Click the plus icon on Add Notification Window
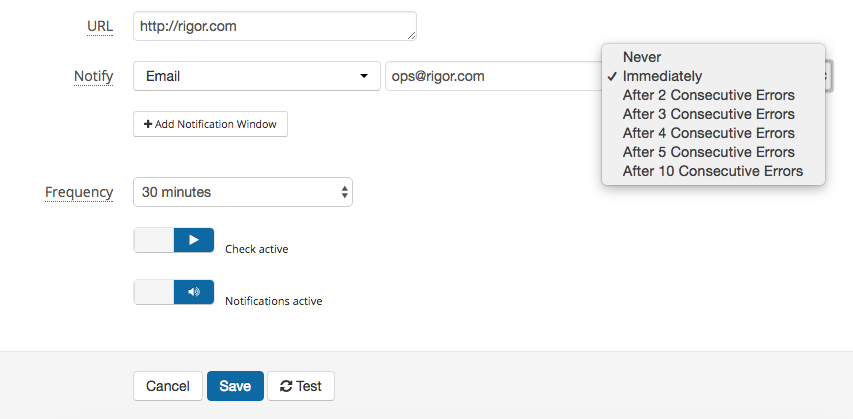The image size is (853, 419). click(x=148, y=124)
